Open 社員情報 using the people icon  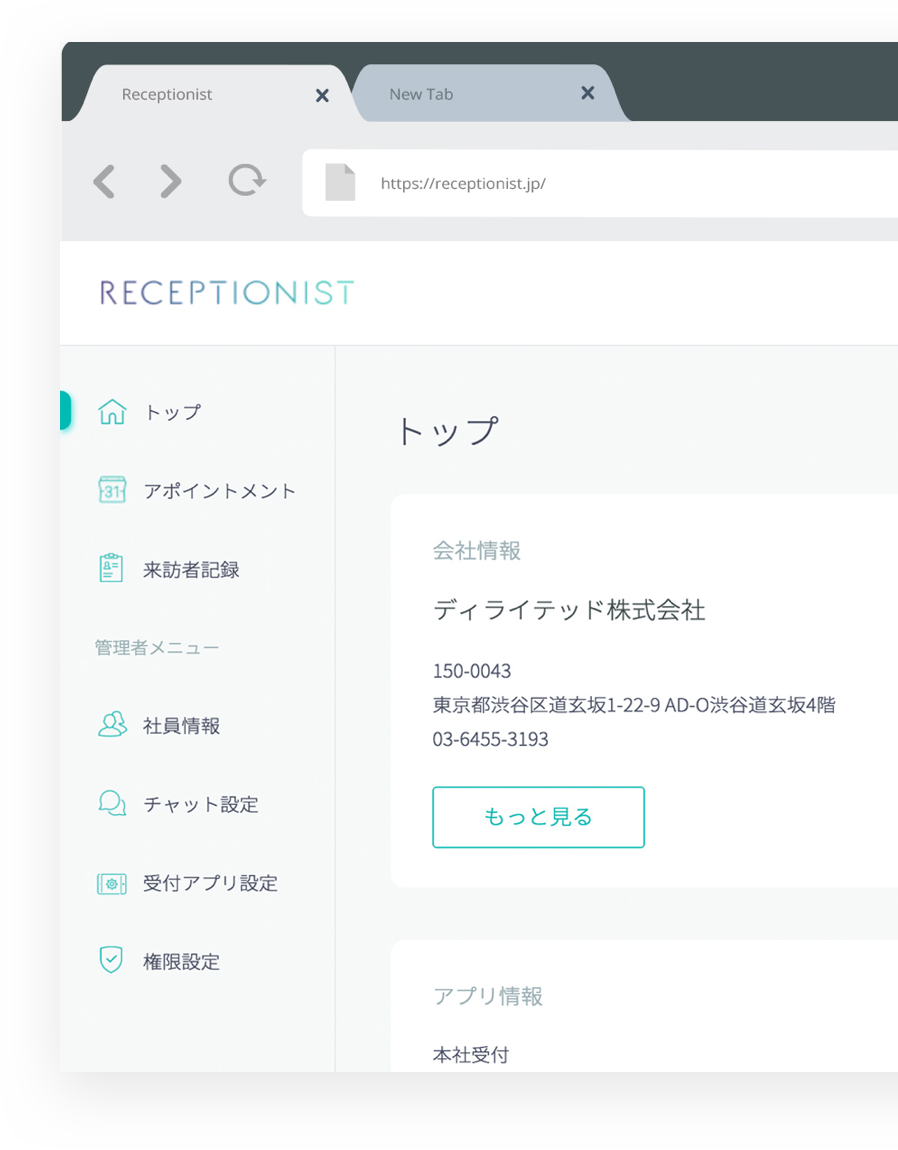click(112, 725)
